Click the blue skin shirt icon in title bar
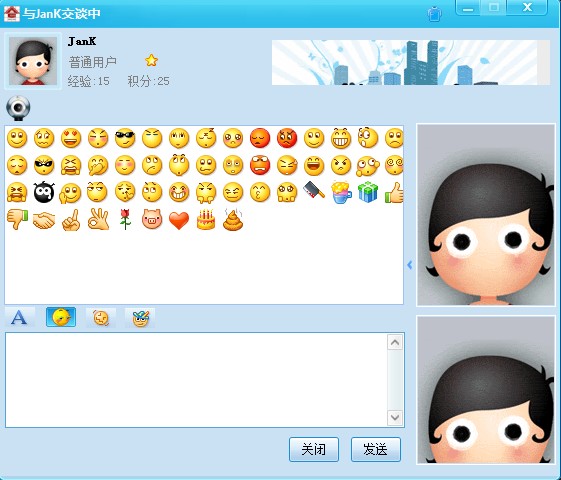 (x=434, y=14)
